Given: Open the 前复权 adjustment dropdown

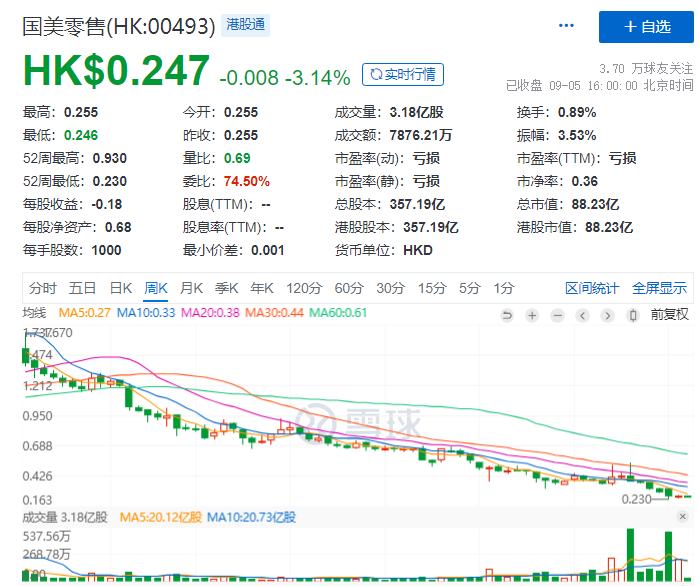Looking at the screenshot, I should [x=669, y=315].
